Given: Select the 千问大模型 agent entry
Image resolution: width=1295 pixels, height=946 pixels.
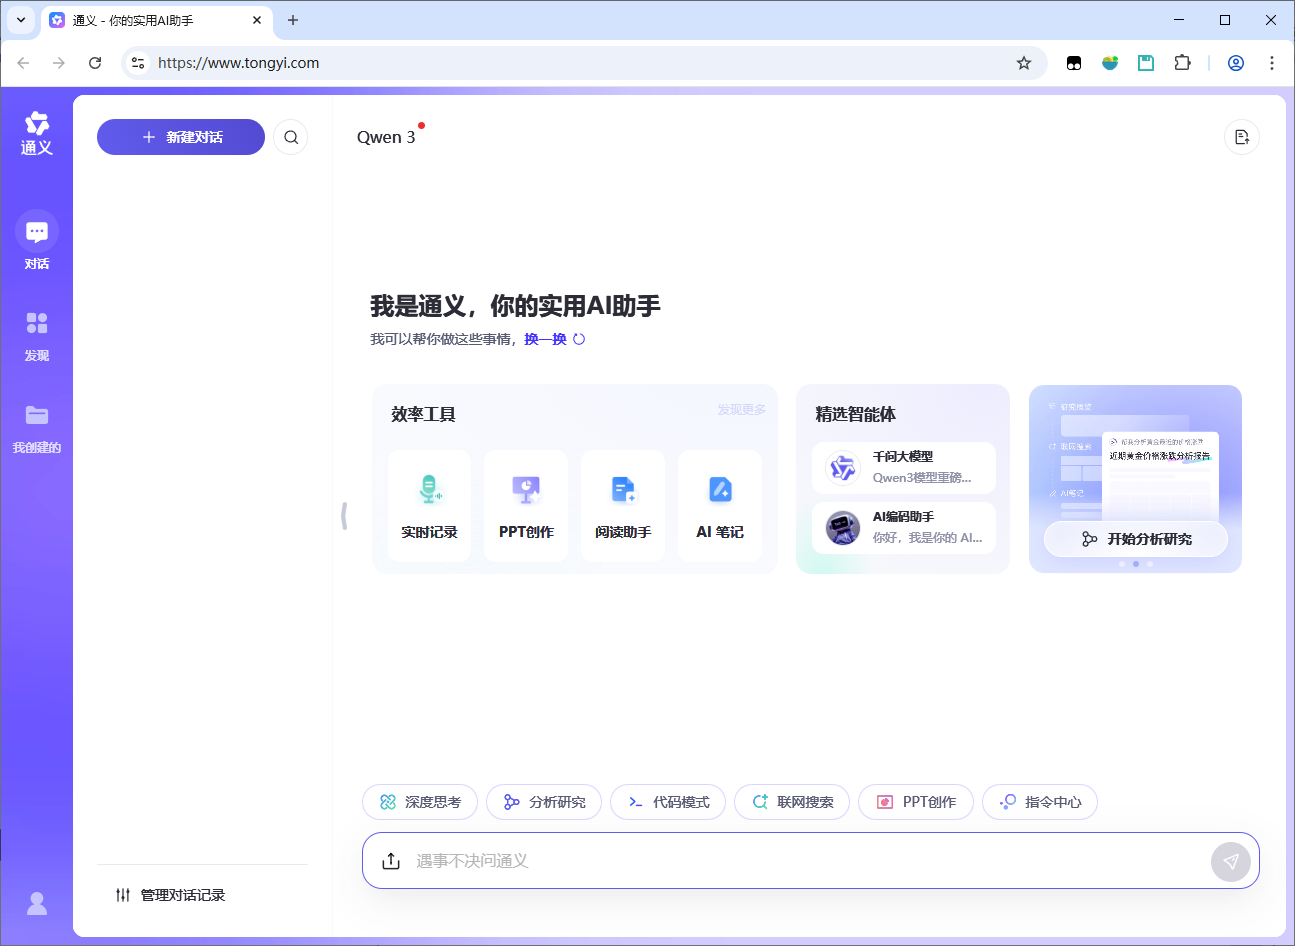Looking at the screenshot, I should (903, 467).
